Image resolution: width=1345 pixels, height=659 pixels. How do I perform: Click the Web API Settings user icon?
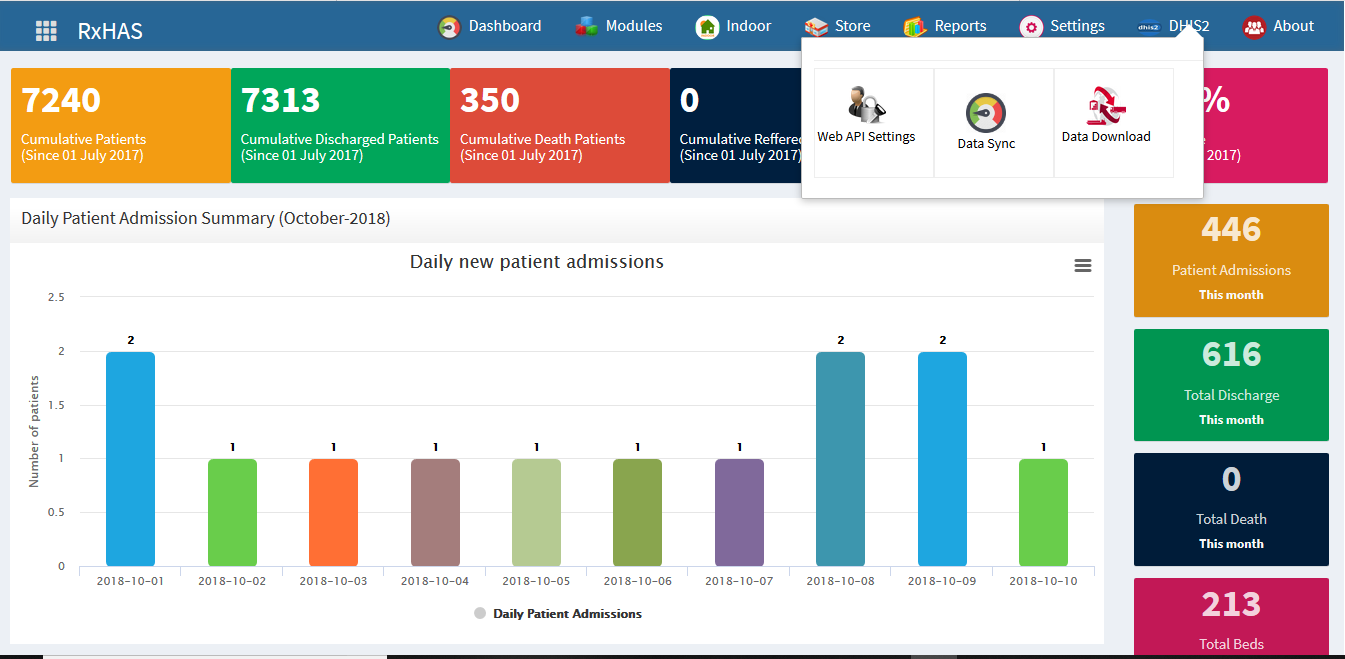tap(865, 104)
